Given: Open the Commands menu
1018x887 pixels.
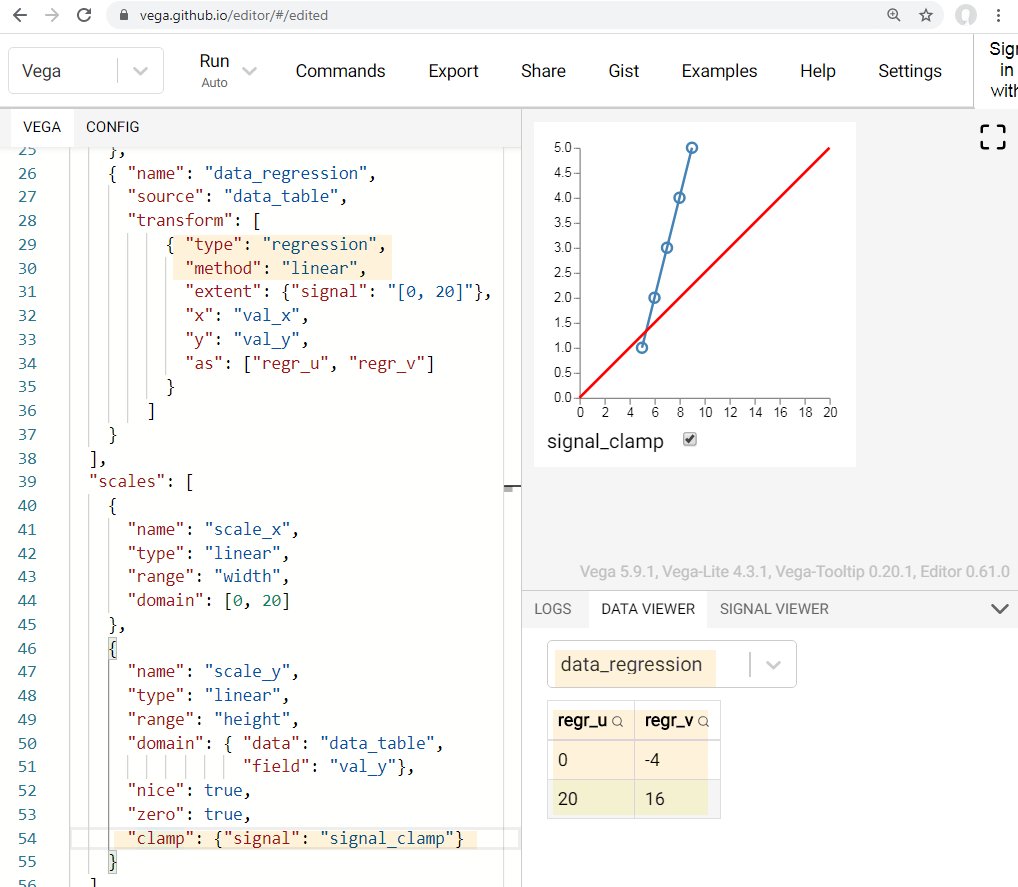Looking at the screenshot, I should pyautogui.click(x=340, y=71).
